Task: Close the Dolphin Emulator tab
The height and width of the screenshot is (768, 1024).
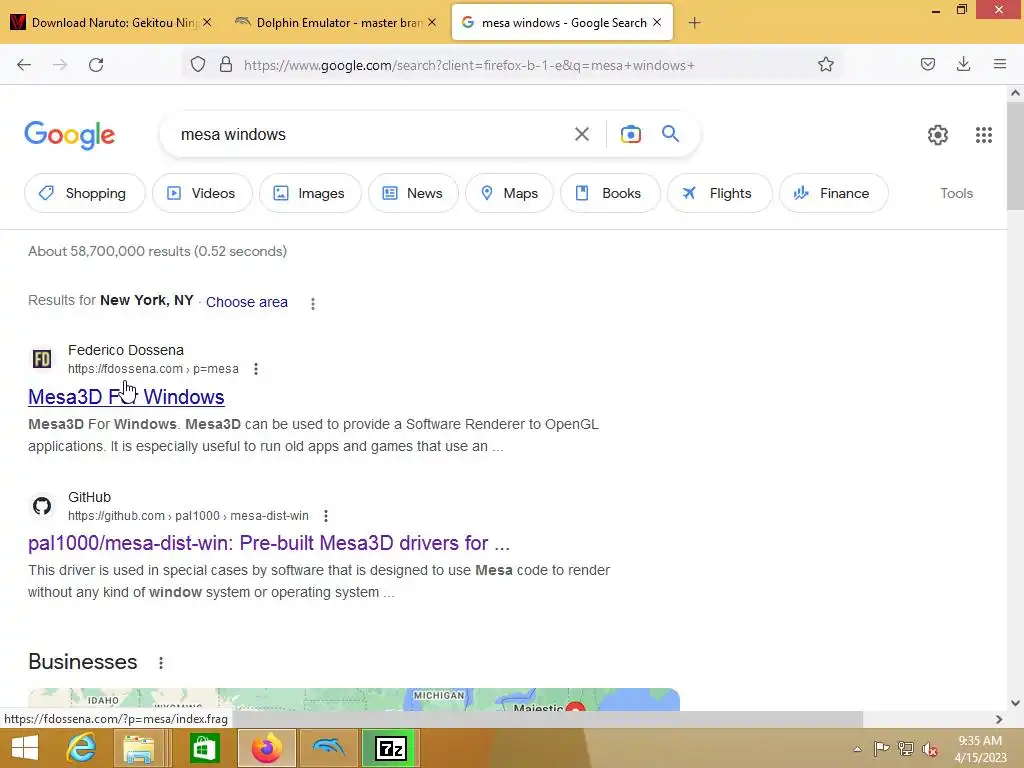Action: tap(432, 22)
